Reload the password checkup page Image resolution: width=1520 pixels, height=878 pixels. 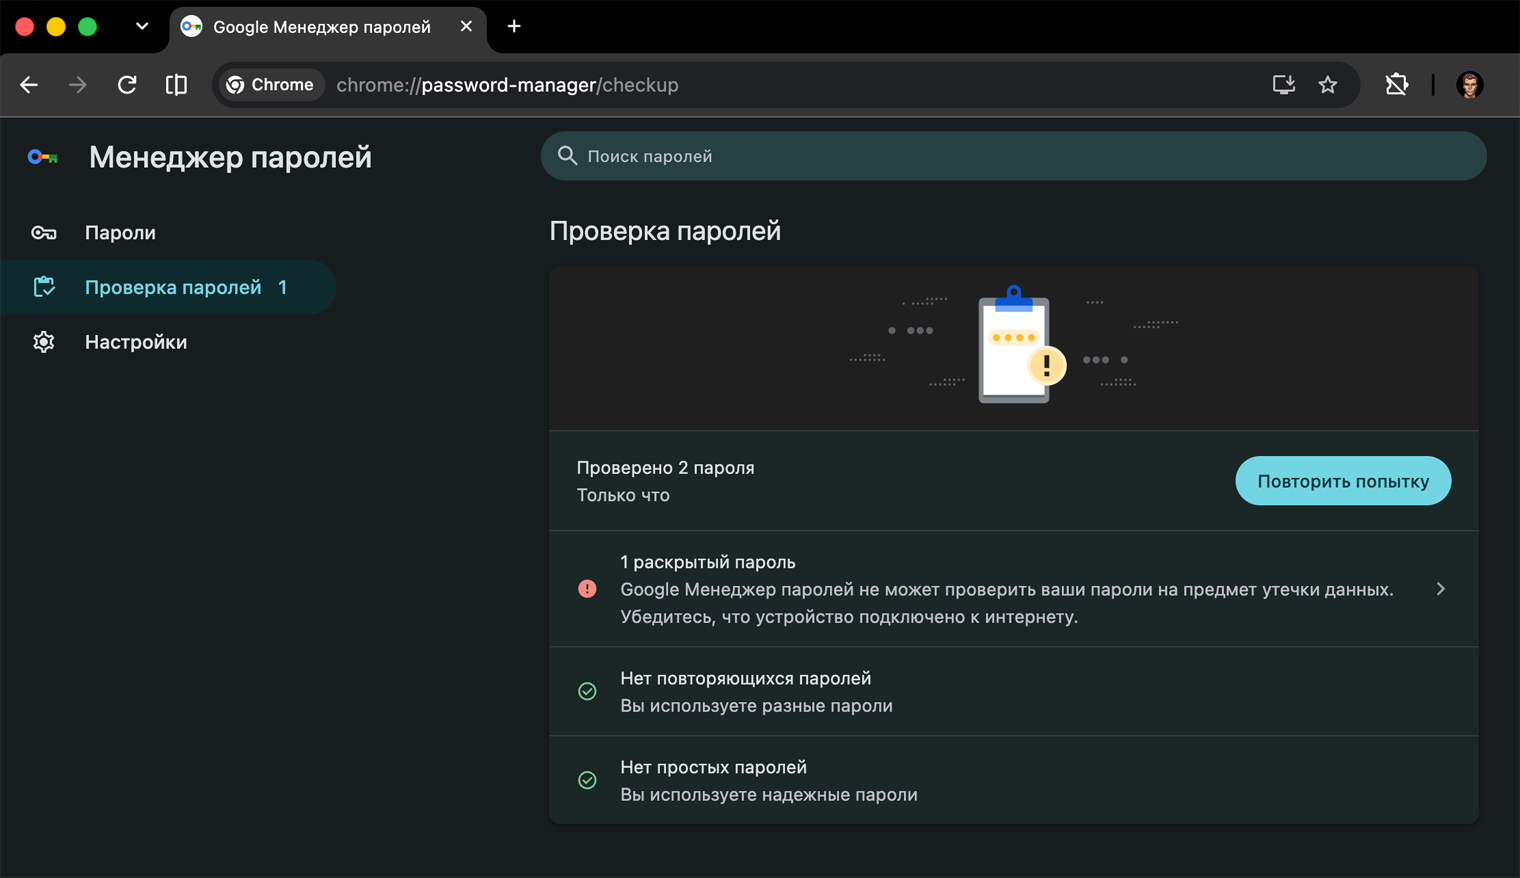click(127, 85)
